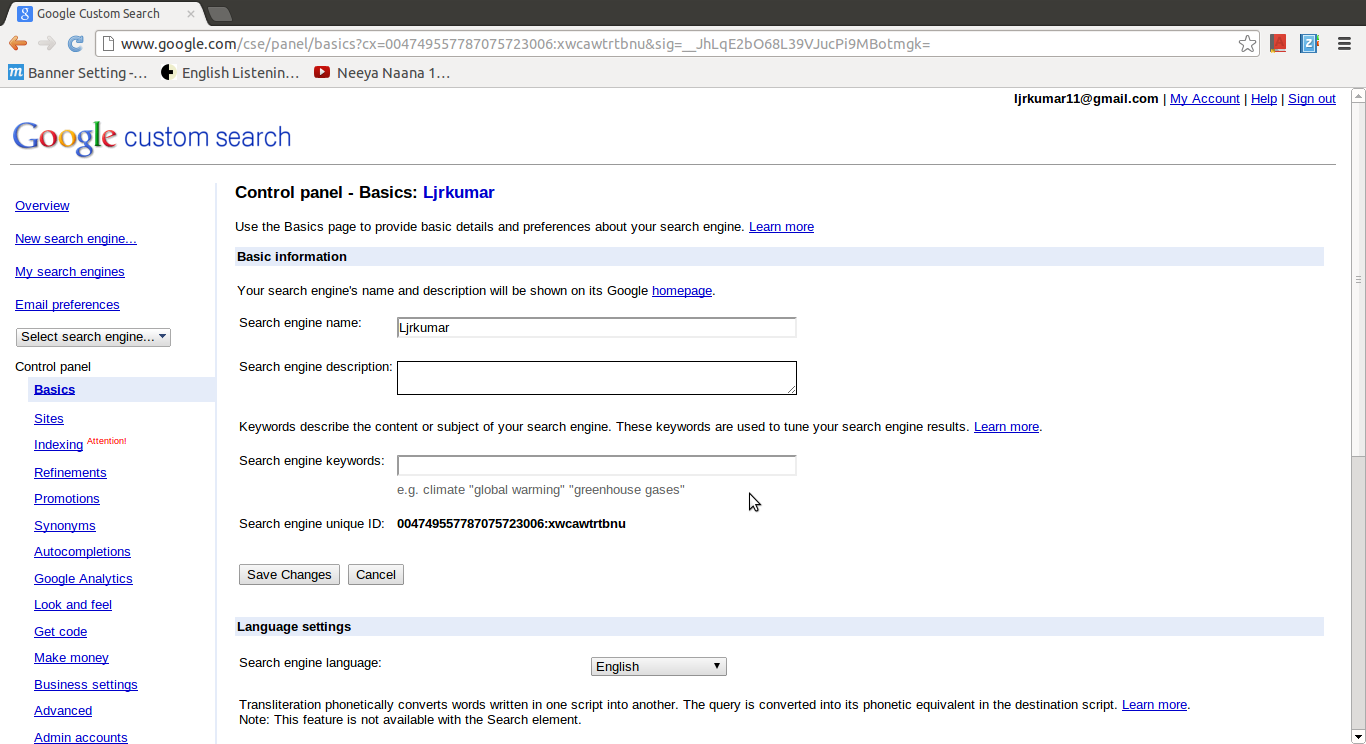This screenshot has height=744, width=1366.
Task: Reload the page with refresh icon
Action: tap(75, 44)
